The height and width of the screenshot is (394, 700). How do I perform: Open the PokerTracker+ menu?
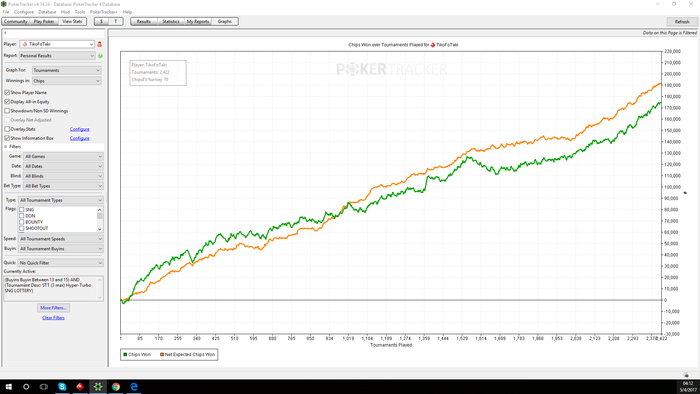pos(104,12)
